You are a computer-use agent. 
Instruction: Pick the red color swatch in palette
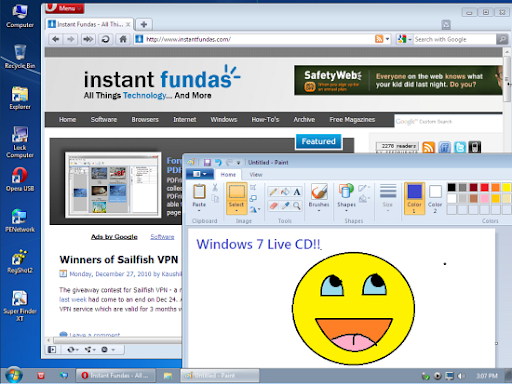click(x=484, y=187)
